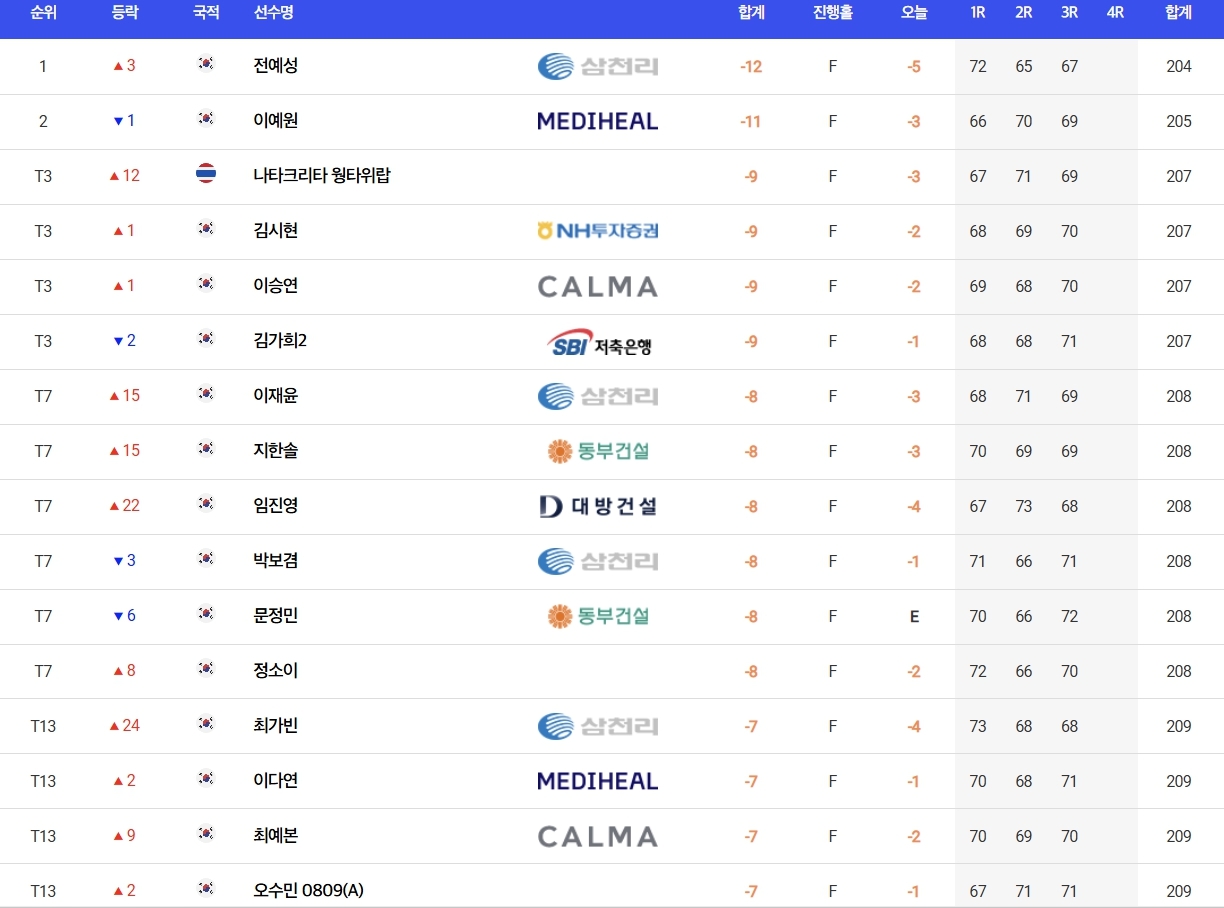1224x908 pixels.
Task: Open player 전예성's profile
Action: 276,66
